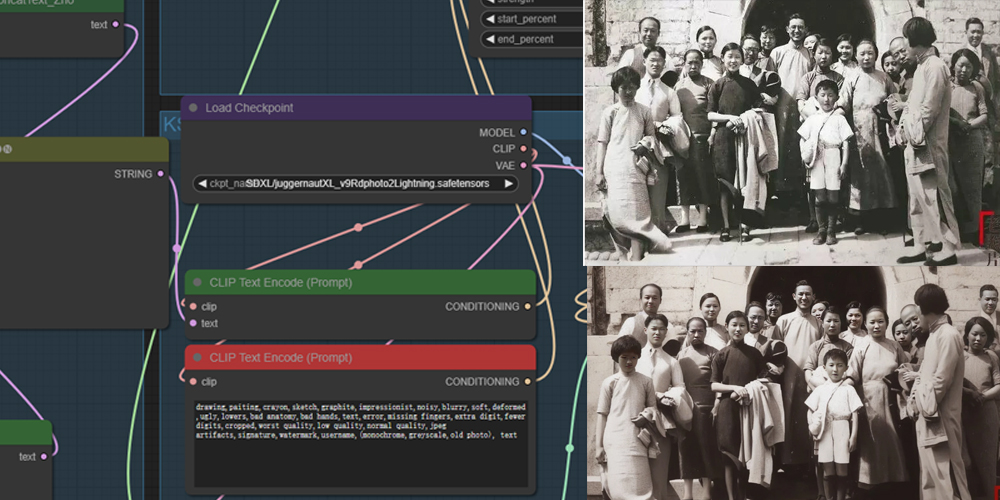Collapse the Load Checkpoint node via its dot
This screenshot has width=1000, height=500.
point(193,108)
